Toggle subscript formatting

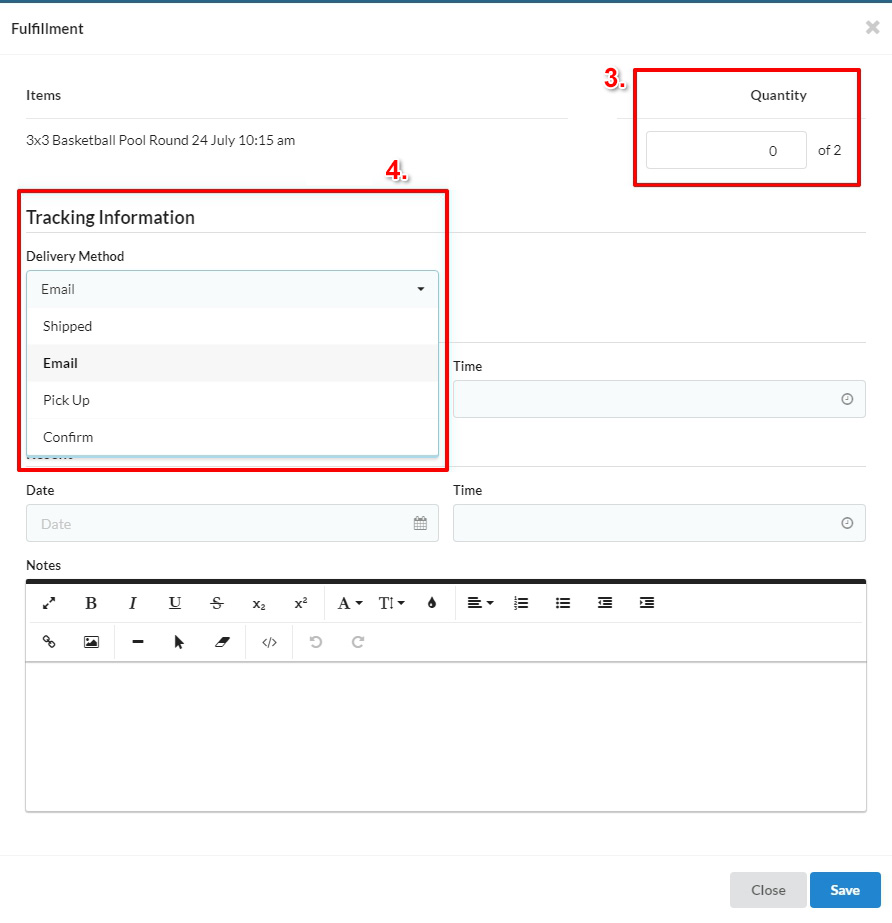pos(259,604)
